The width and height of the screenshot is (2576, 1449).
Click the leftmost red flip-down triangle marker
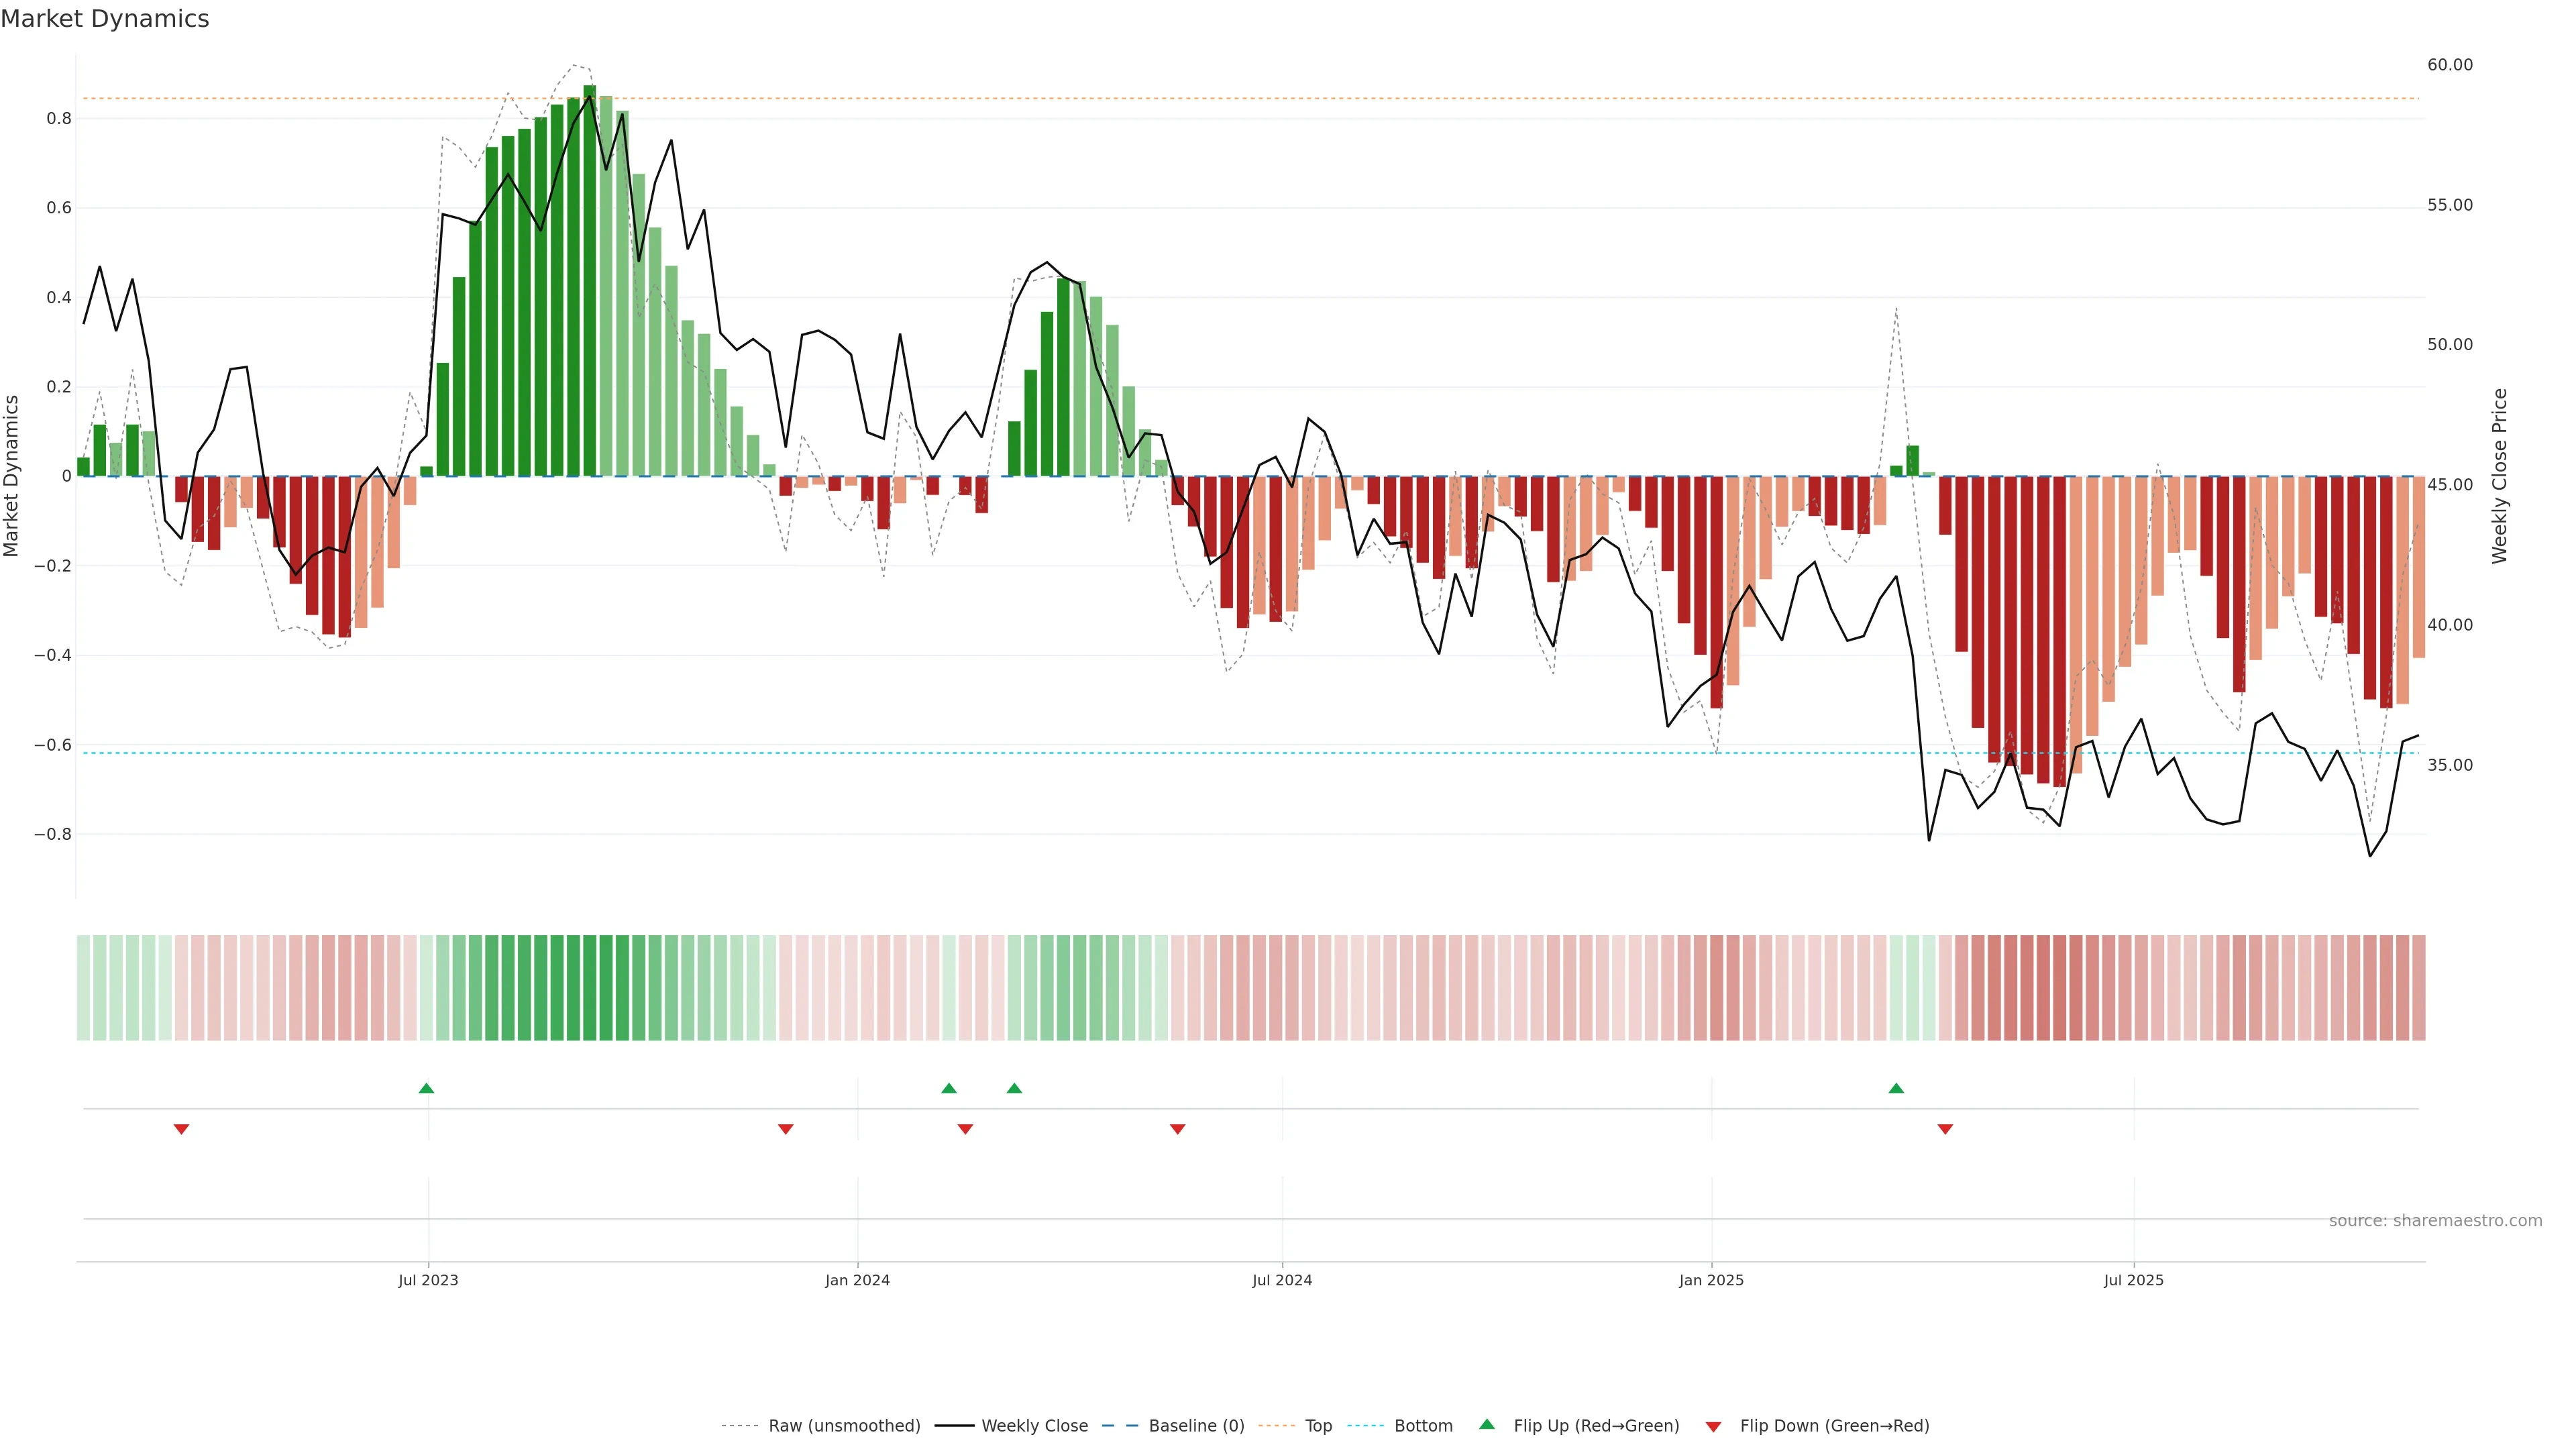181,1129
